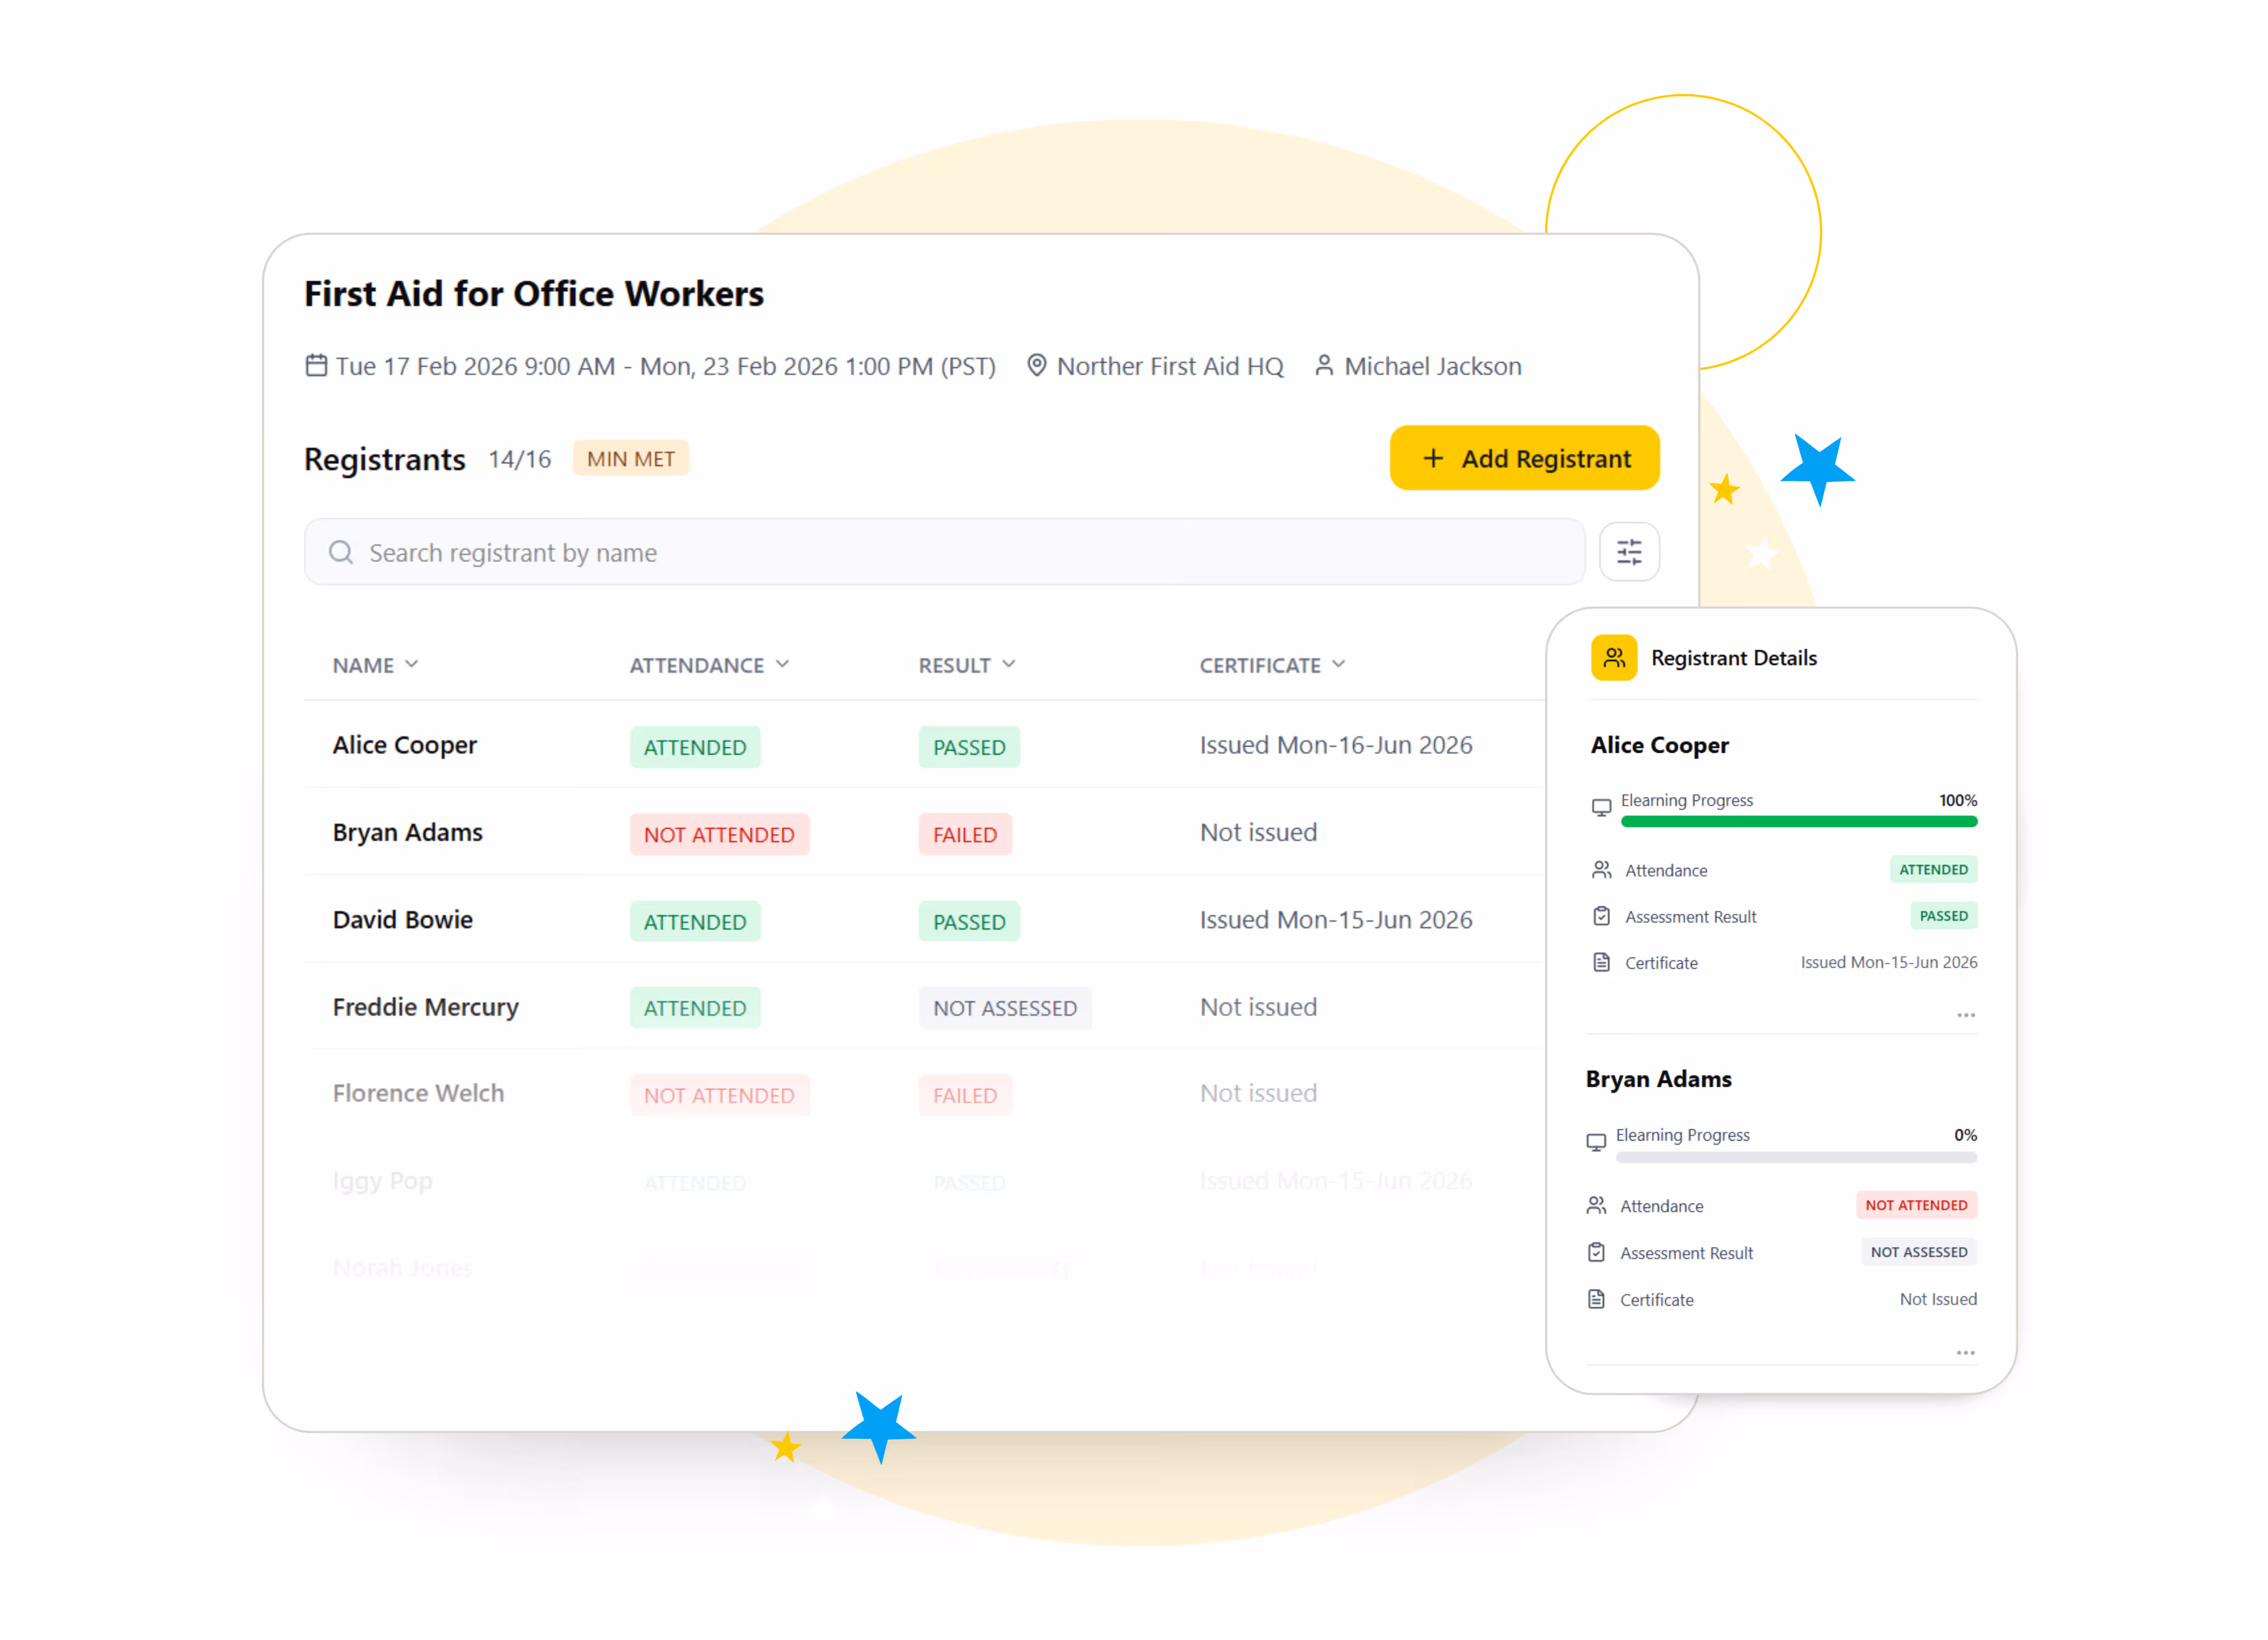Click Bryan Adams' 0% Elearning progress bar
The image size is (2268, 1640).
(1796, 1157)
